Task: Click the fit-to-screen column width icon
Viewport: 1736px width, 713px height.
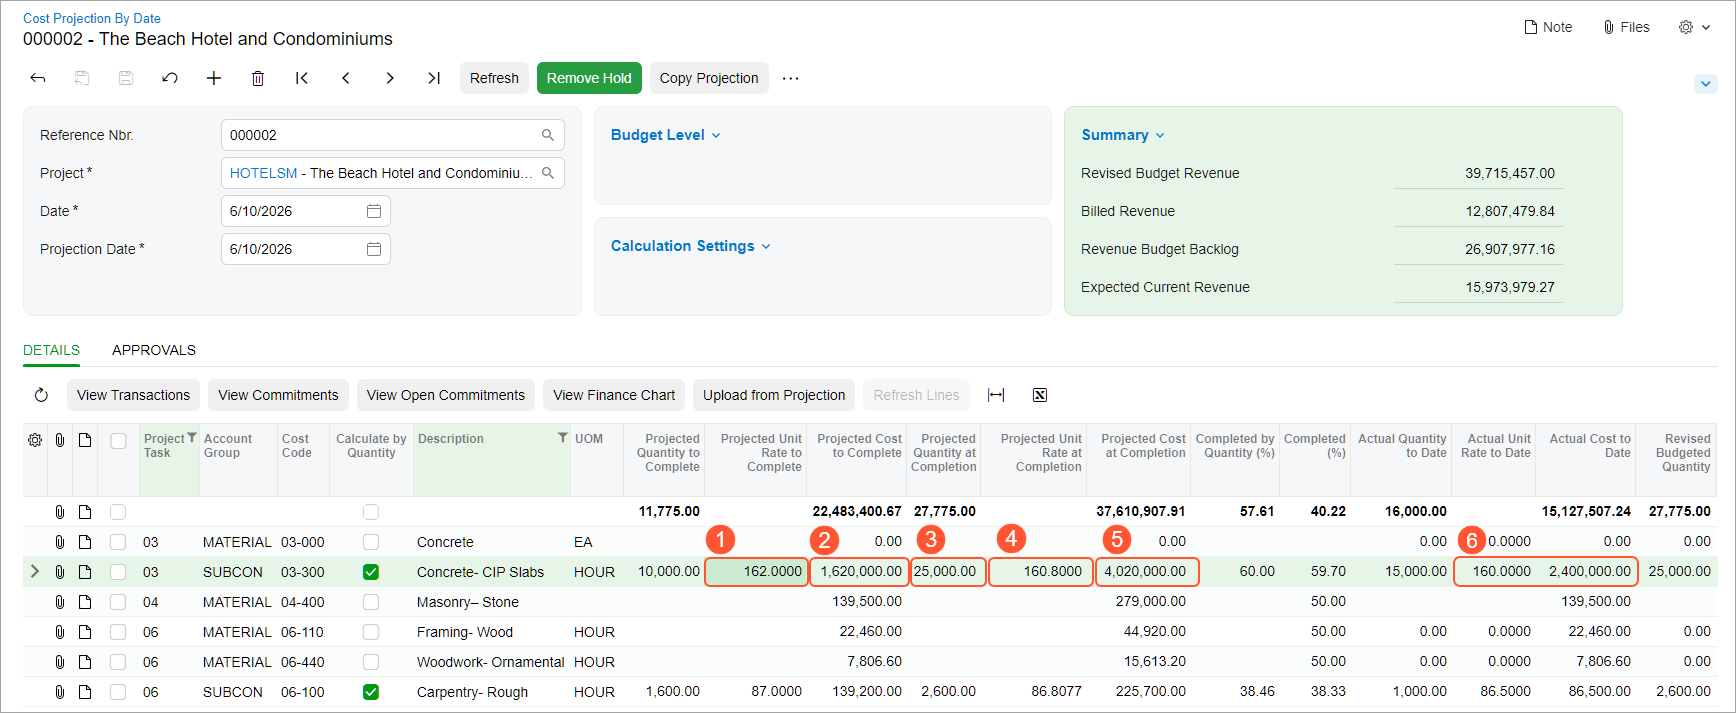Action: [996, 395]
